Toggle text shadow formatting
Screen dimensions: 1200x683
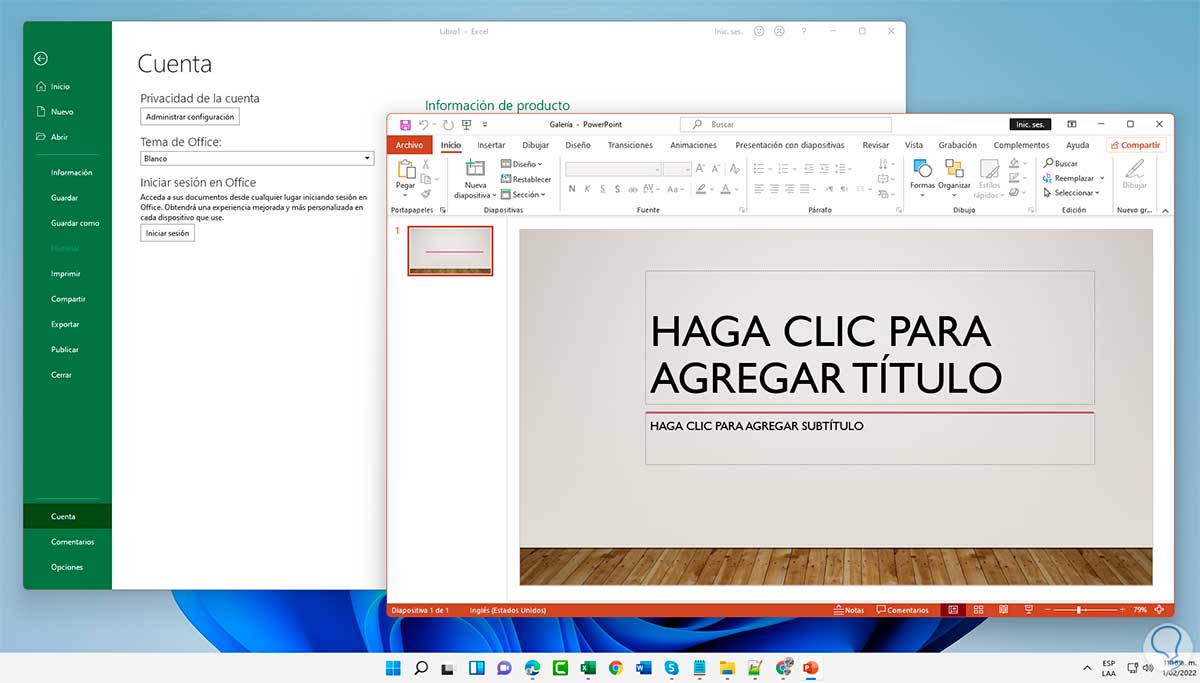618,189
